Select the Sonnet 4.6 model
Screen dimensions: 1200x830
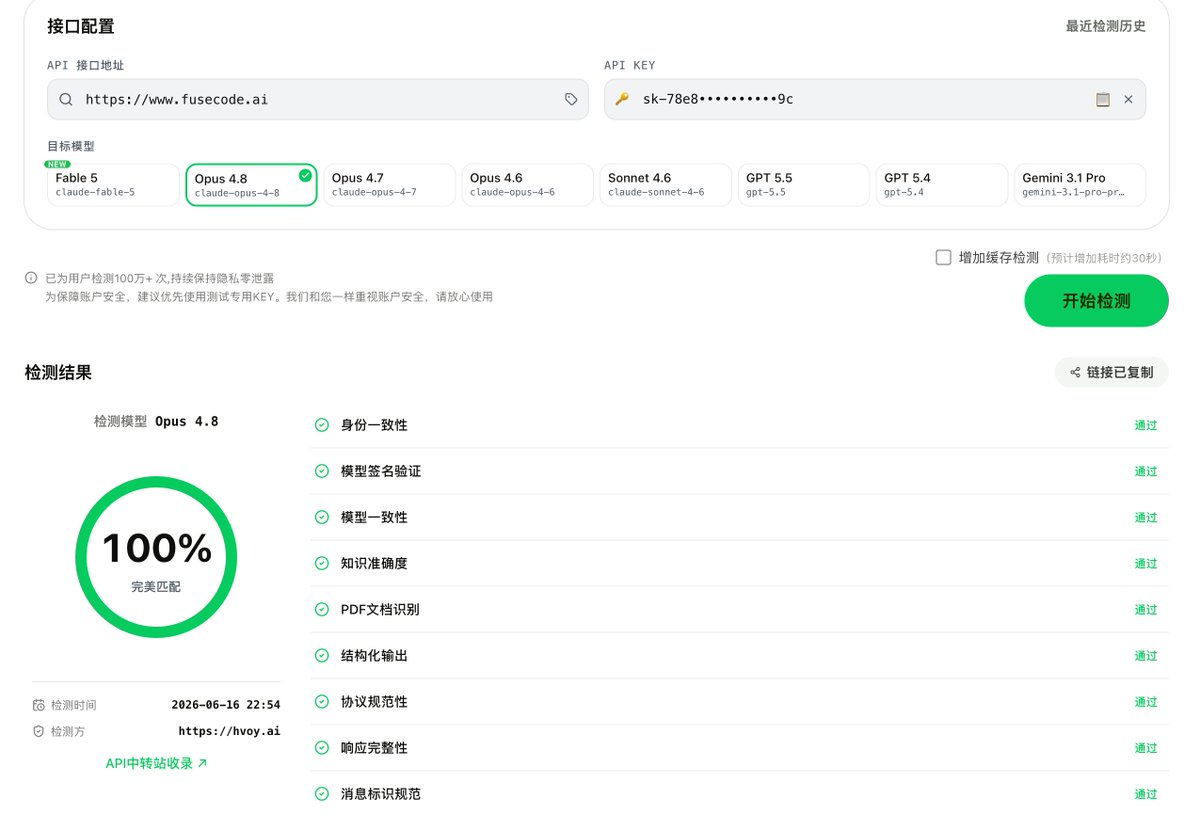(665, 185)
